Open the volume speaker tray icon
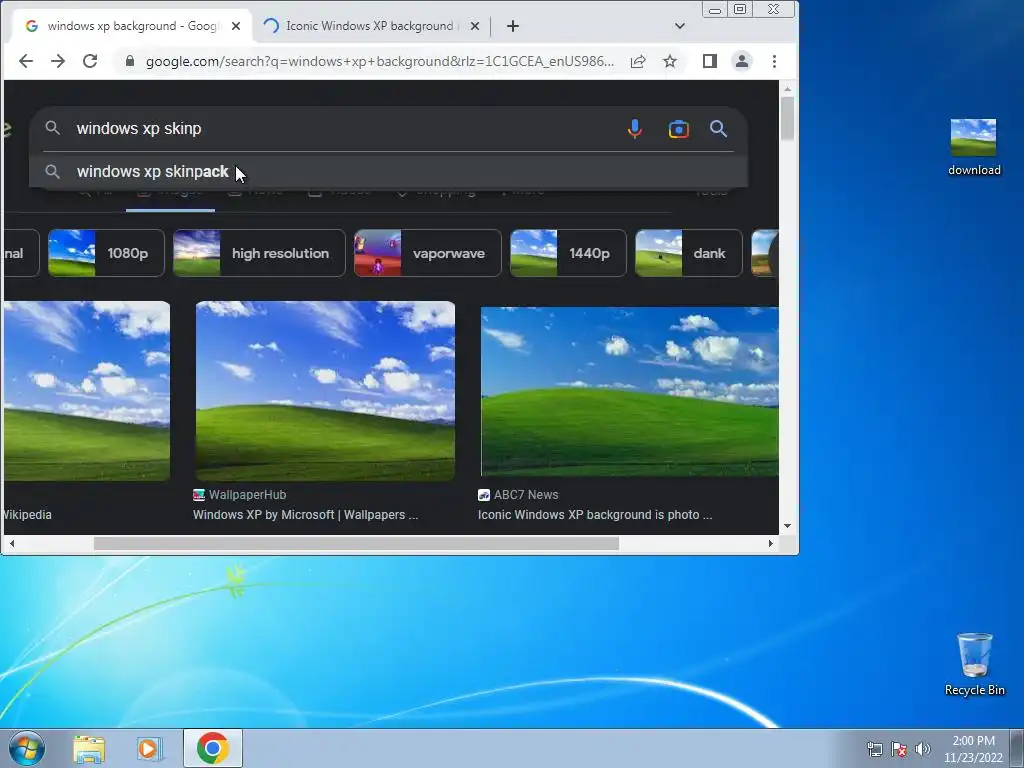 click(923, 749)
